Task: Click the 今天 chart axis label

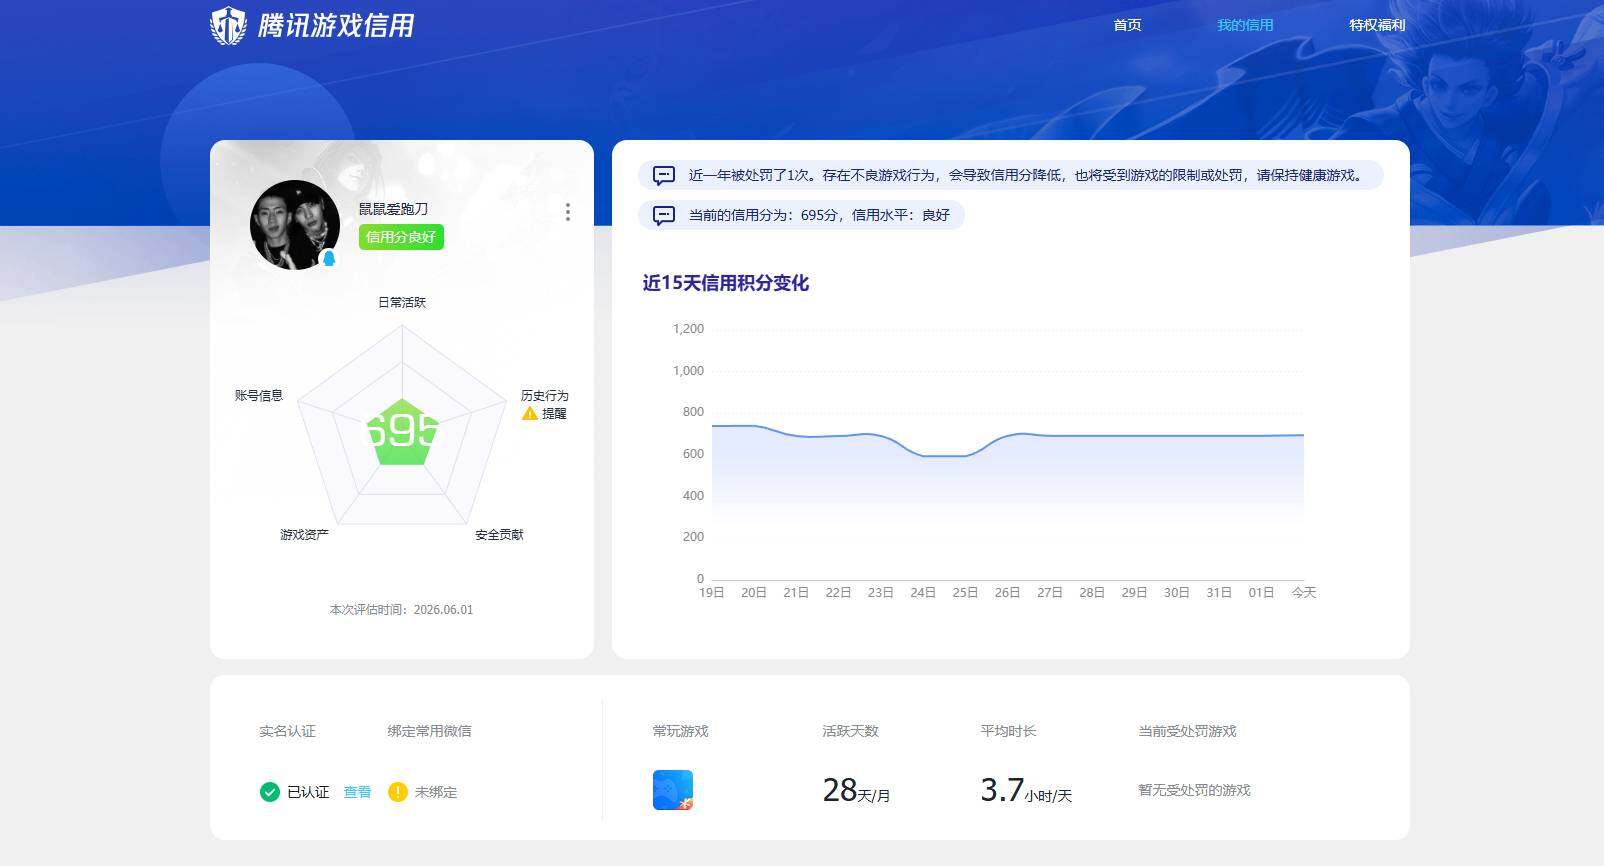Action: (1303, 593)
